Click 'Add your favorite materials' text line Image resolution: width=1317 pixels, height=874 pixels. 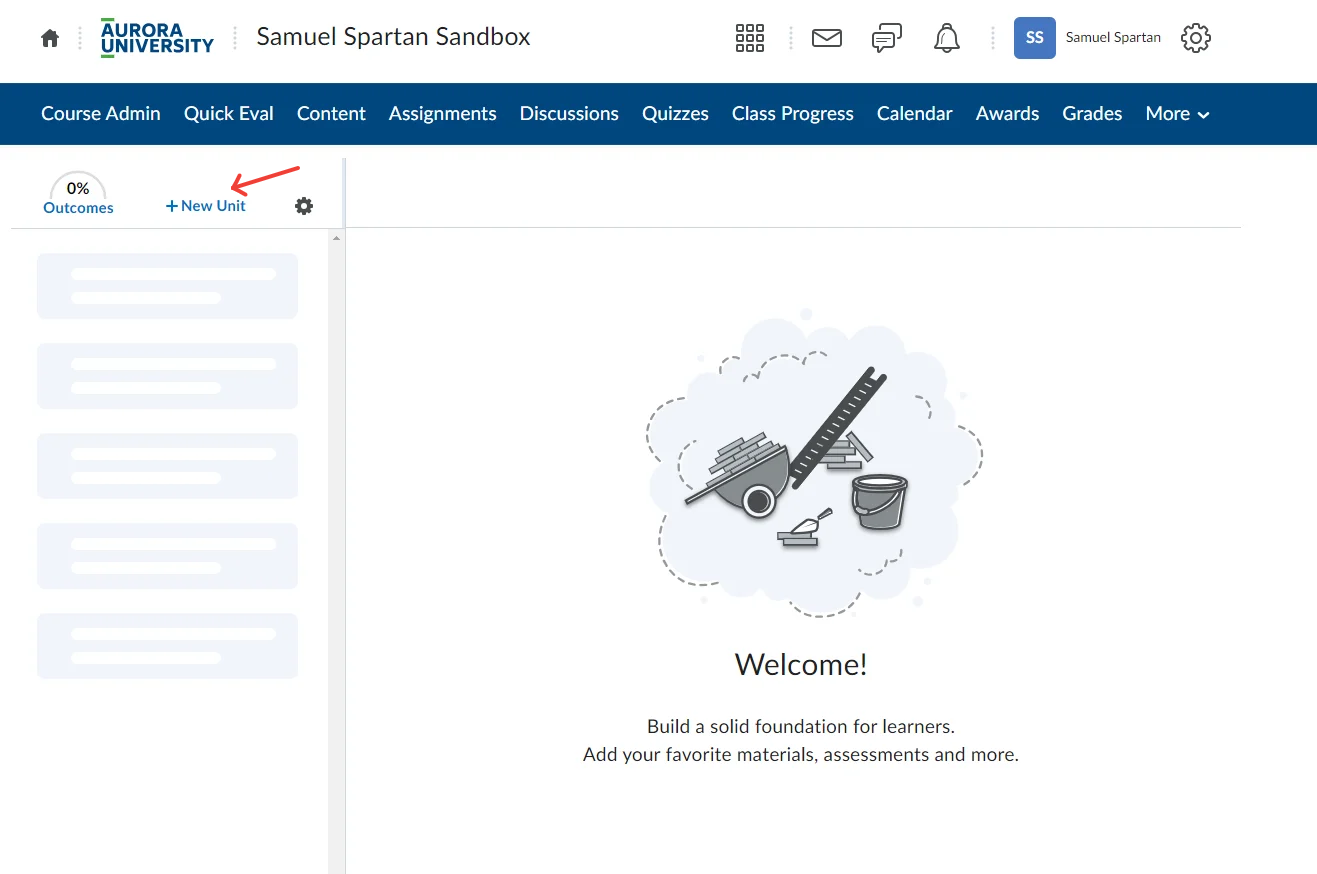(x=801, y=755)
